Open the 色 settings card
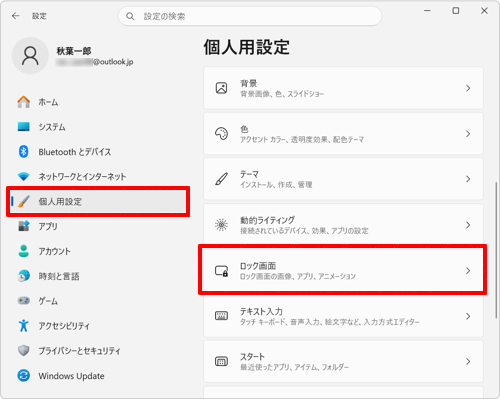 pyautogui.click(x=343, y=134)
